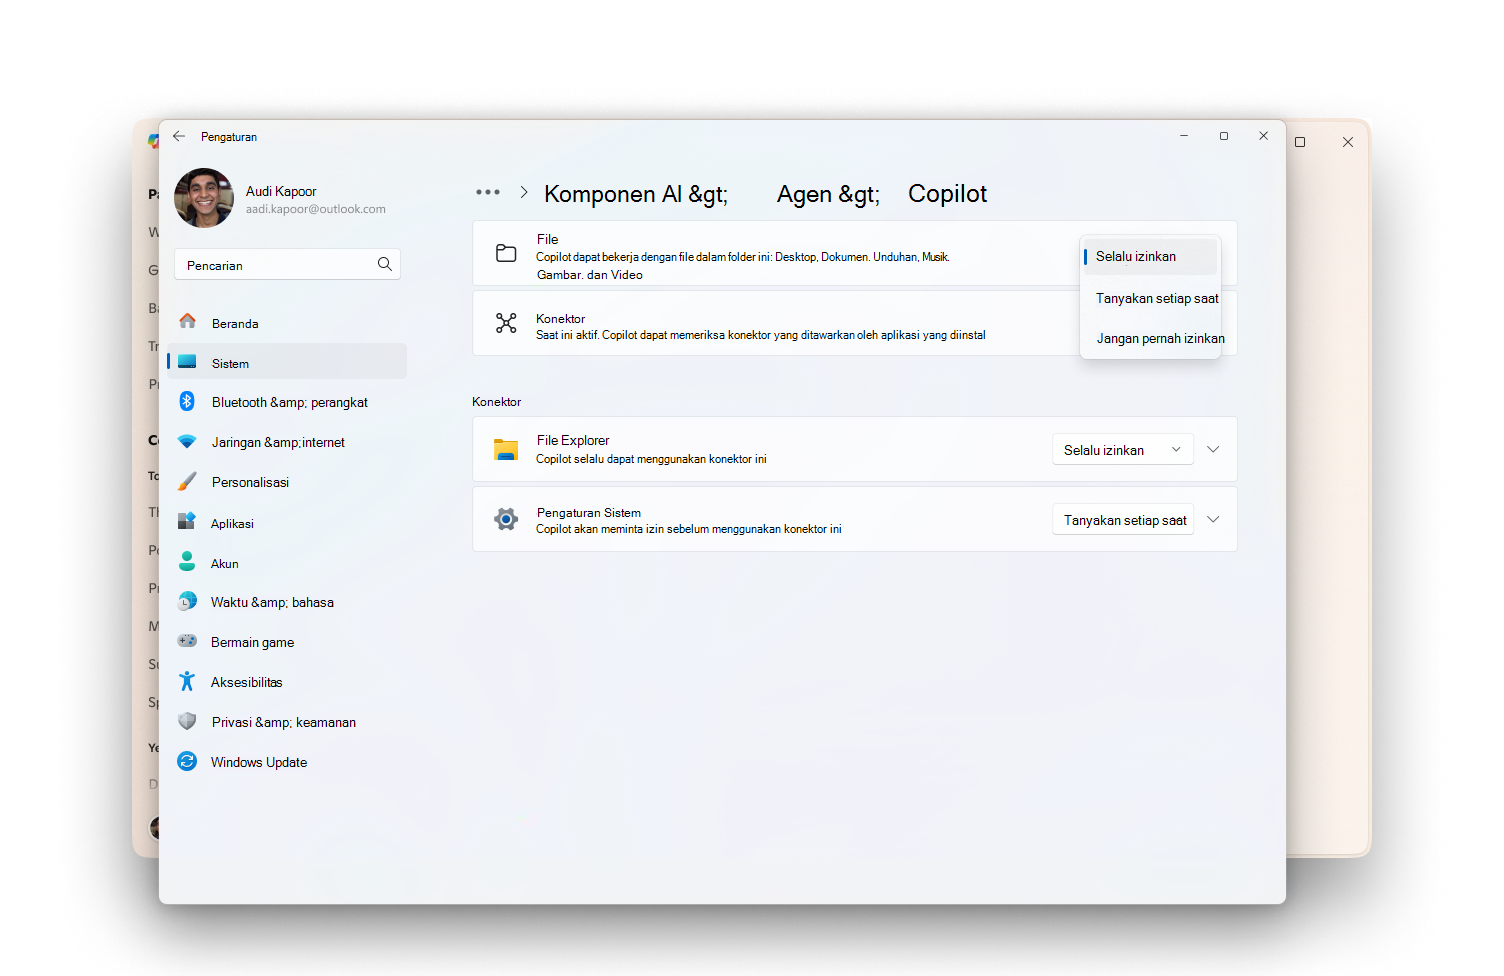The height and width of the screenshot is (976, 1504).
Task: Click the aadi.kapoor@outlook.com email text
Action: [x=316, y=209]
